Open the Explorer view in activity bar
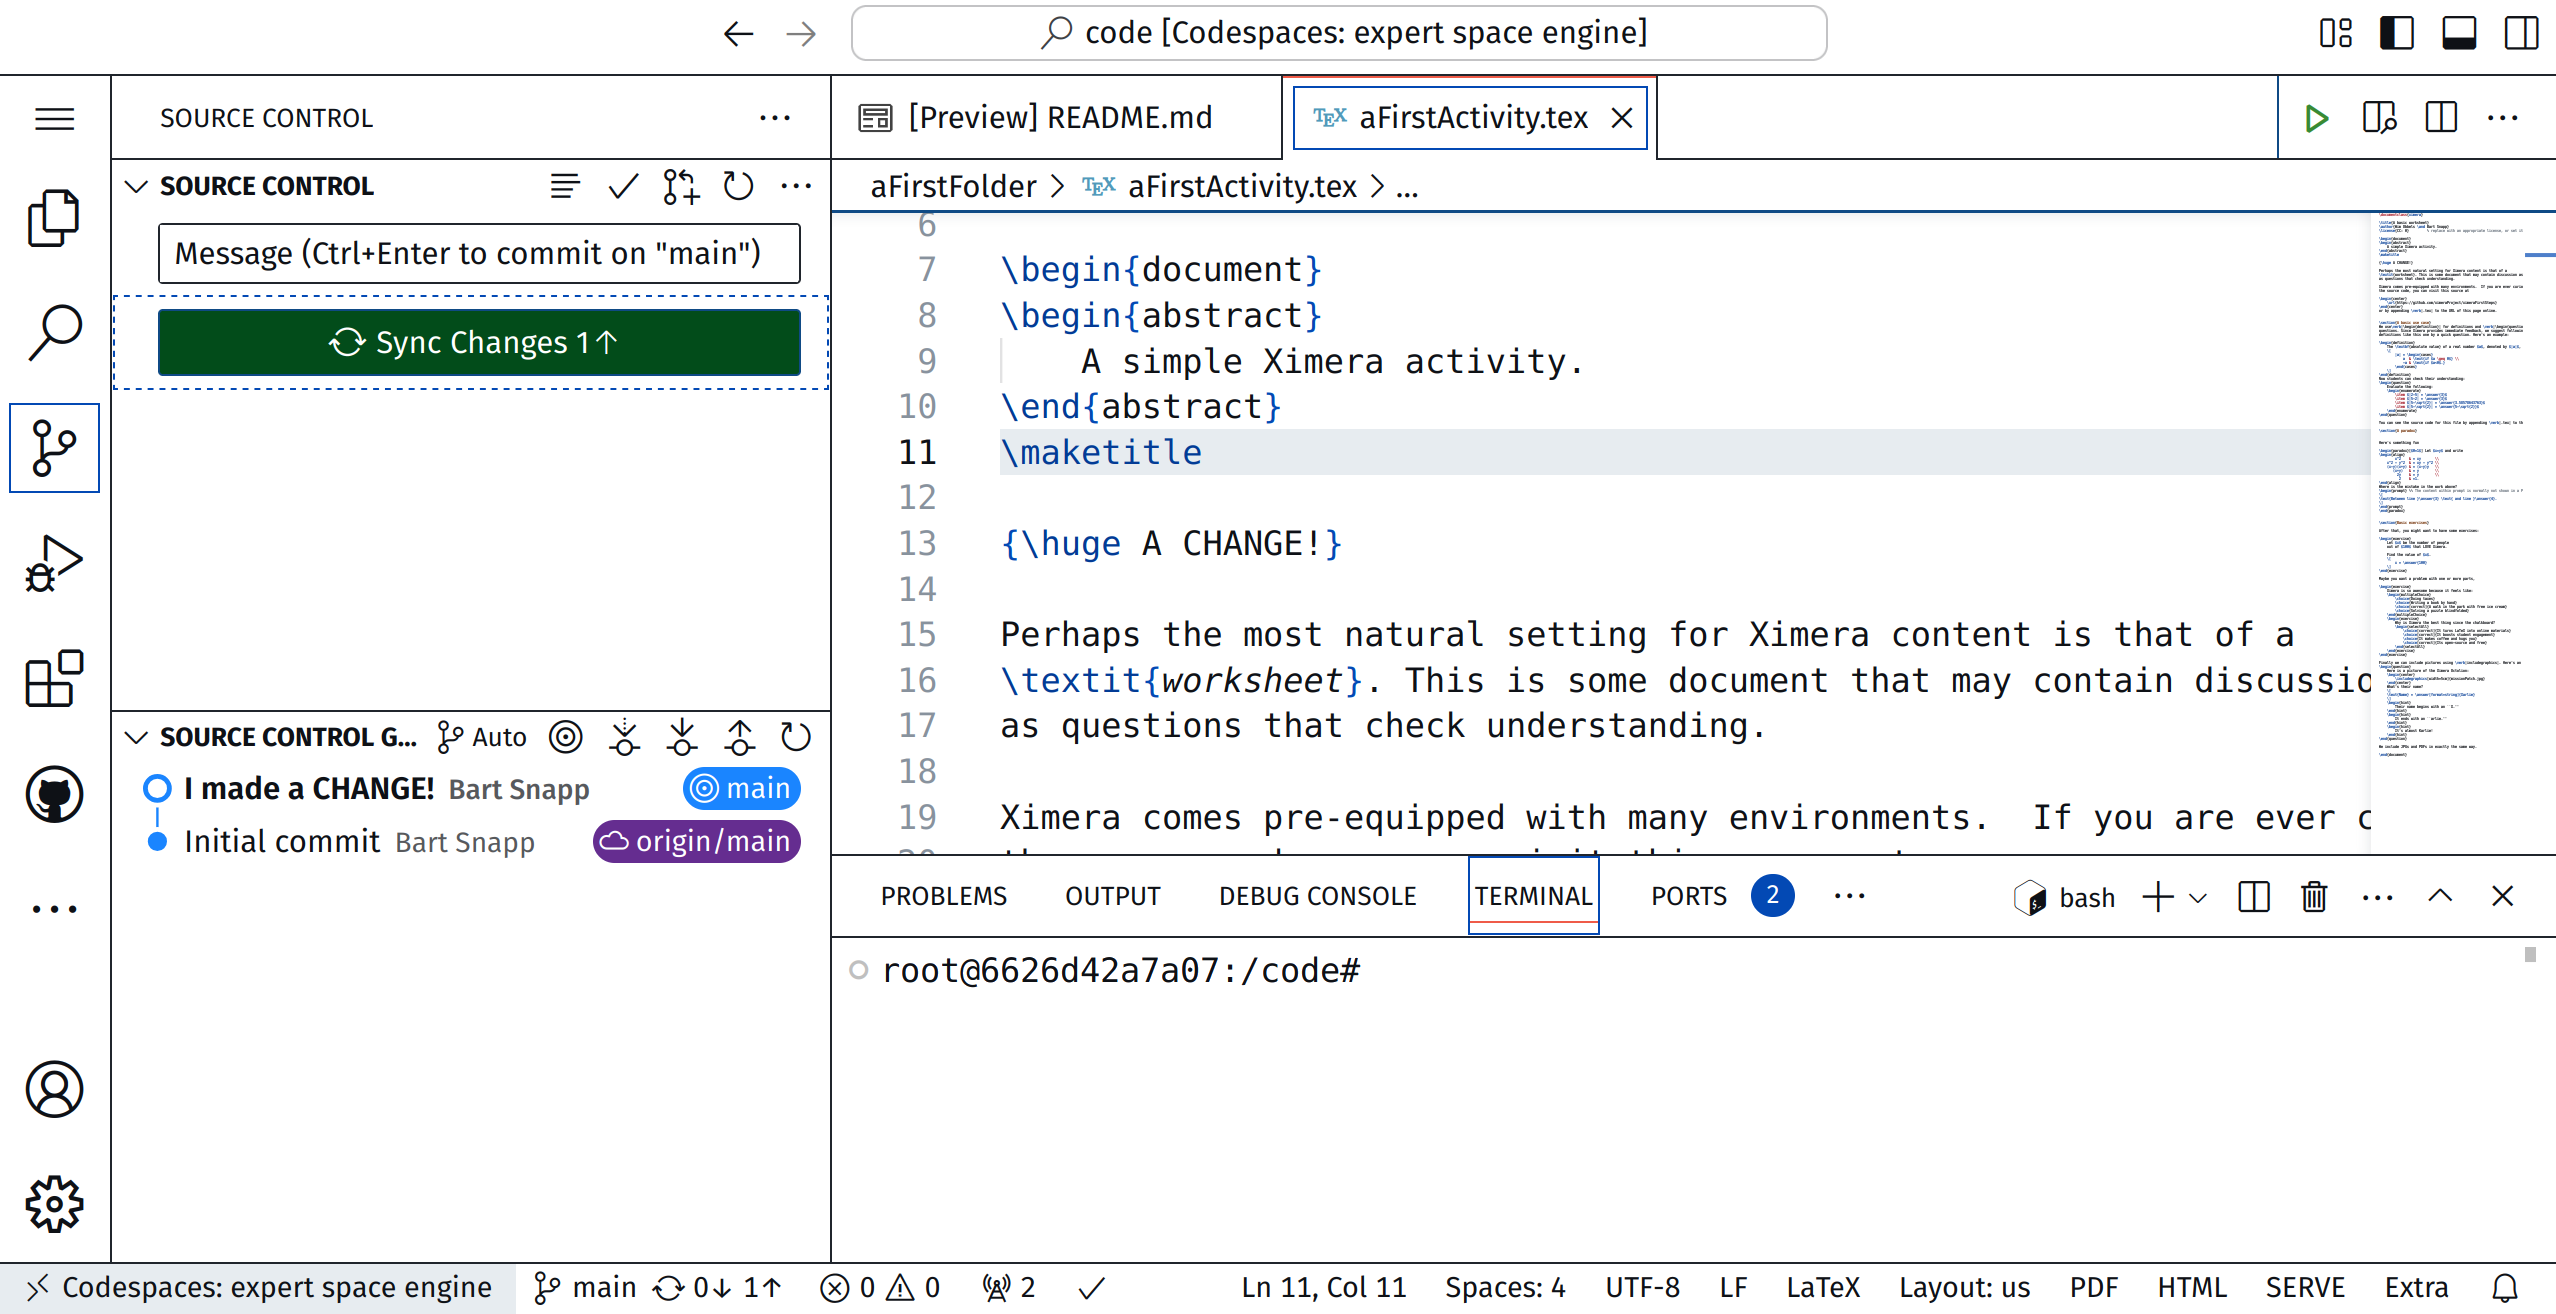 (54, 217)
